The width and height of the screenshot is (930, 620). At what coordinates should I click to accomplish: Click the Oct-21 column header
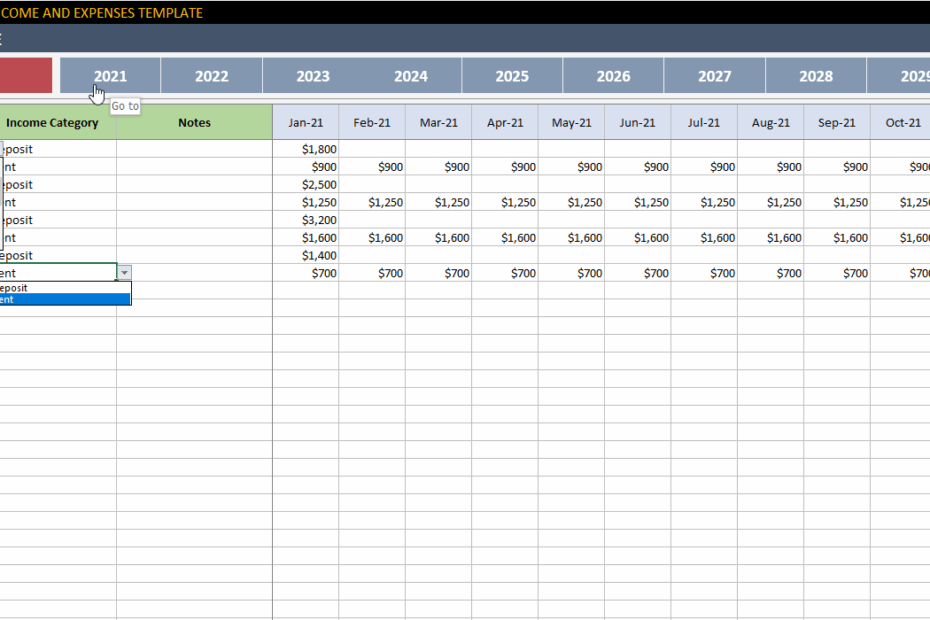coord(902,122)
